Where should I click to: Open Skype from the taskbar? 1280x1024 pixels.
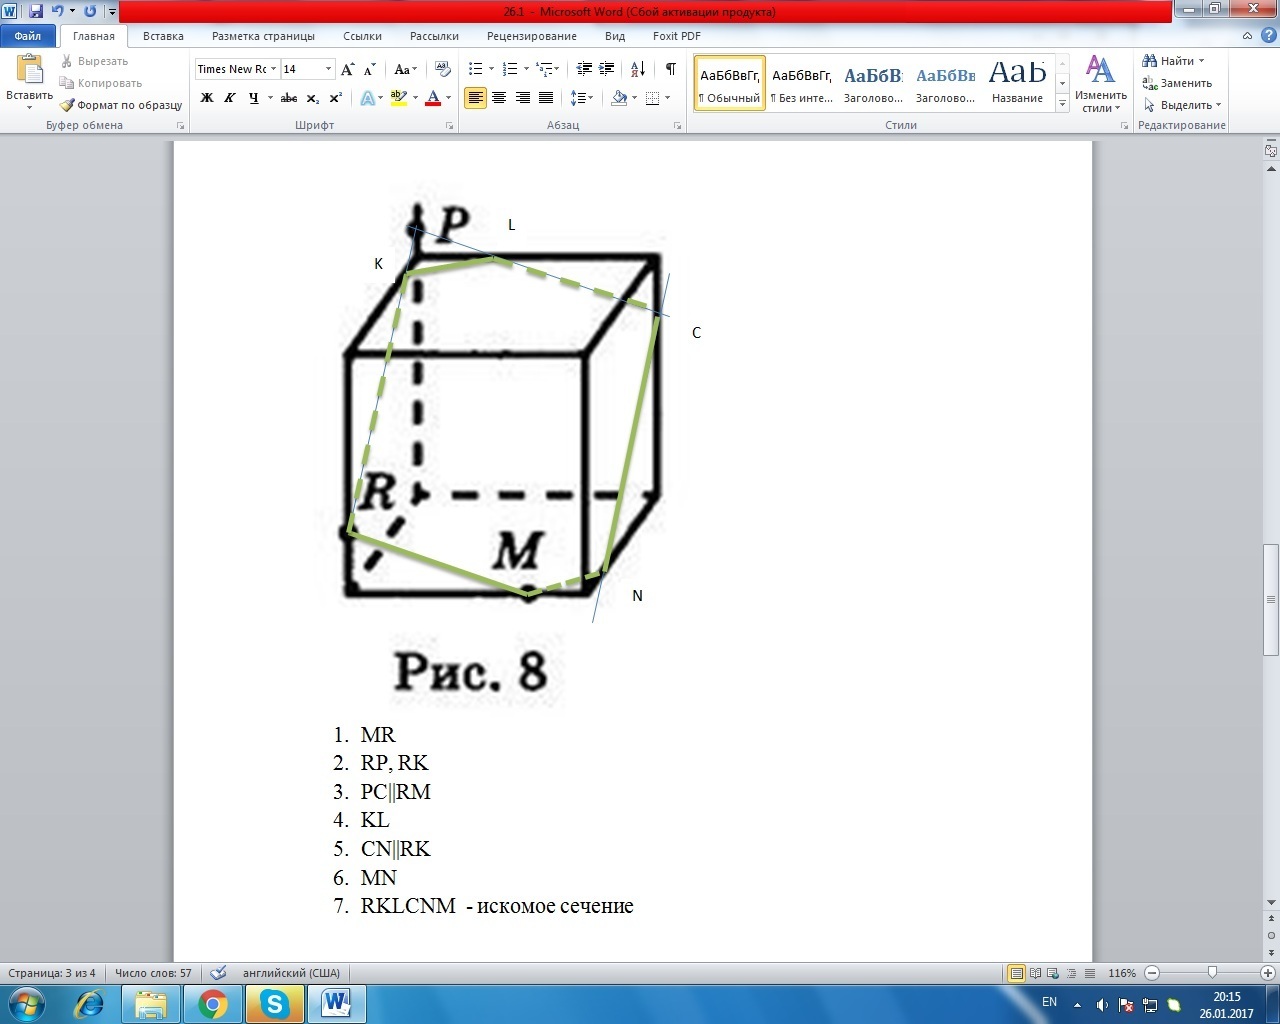(274, 1003)
